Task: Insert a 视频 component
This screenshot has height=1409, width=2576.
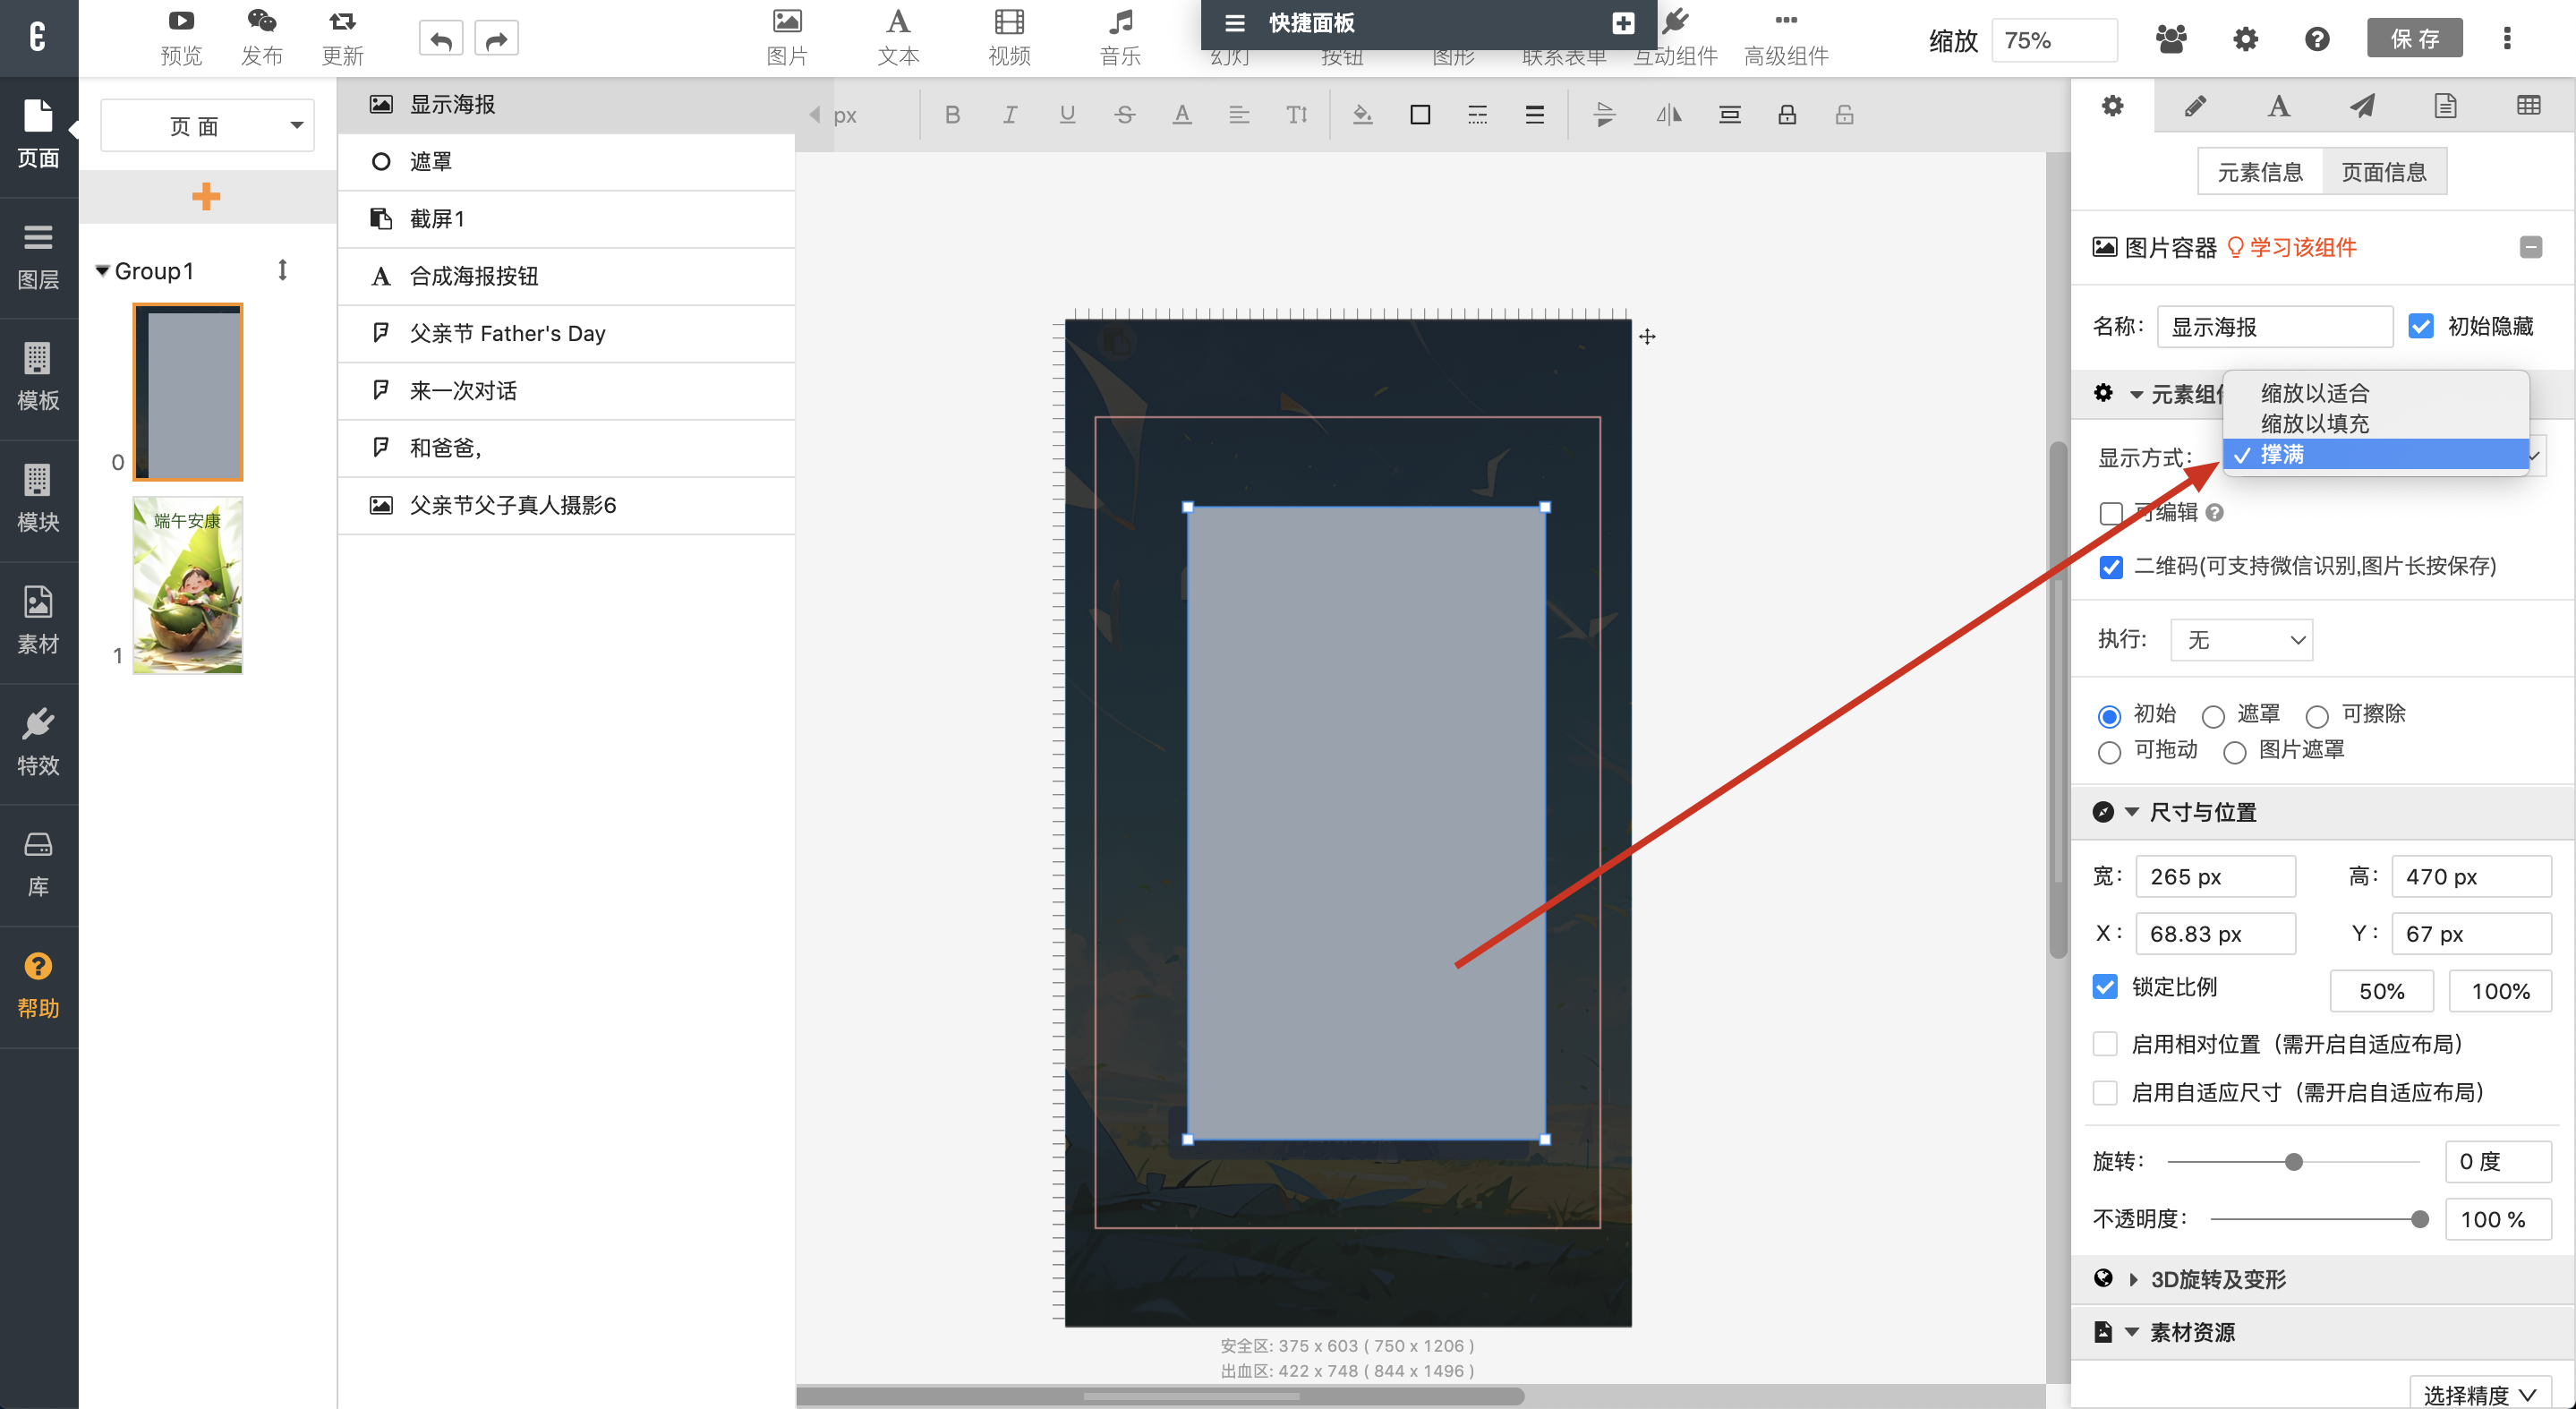Action: click(1009, 38)
